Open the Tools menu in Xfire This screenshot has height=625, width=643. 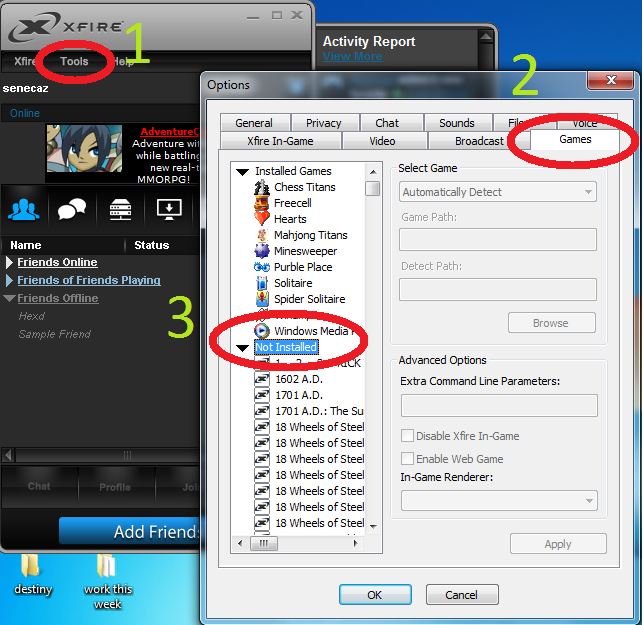pos(74,61)
